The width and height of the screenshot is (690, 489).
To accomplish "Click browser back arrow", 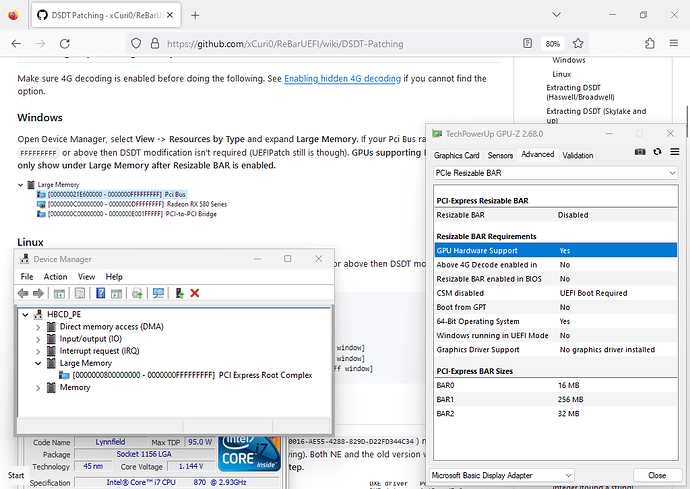I will [16, 44].
